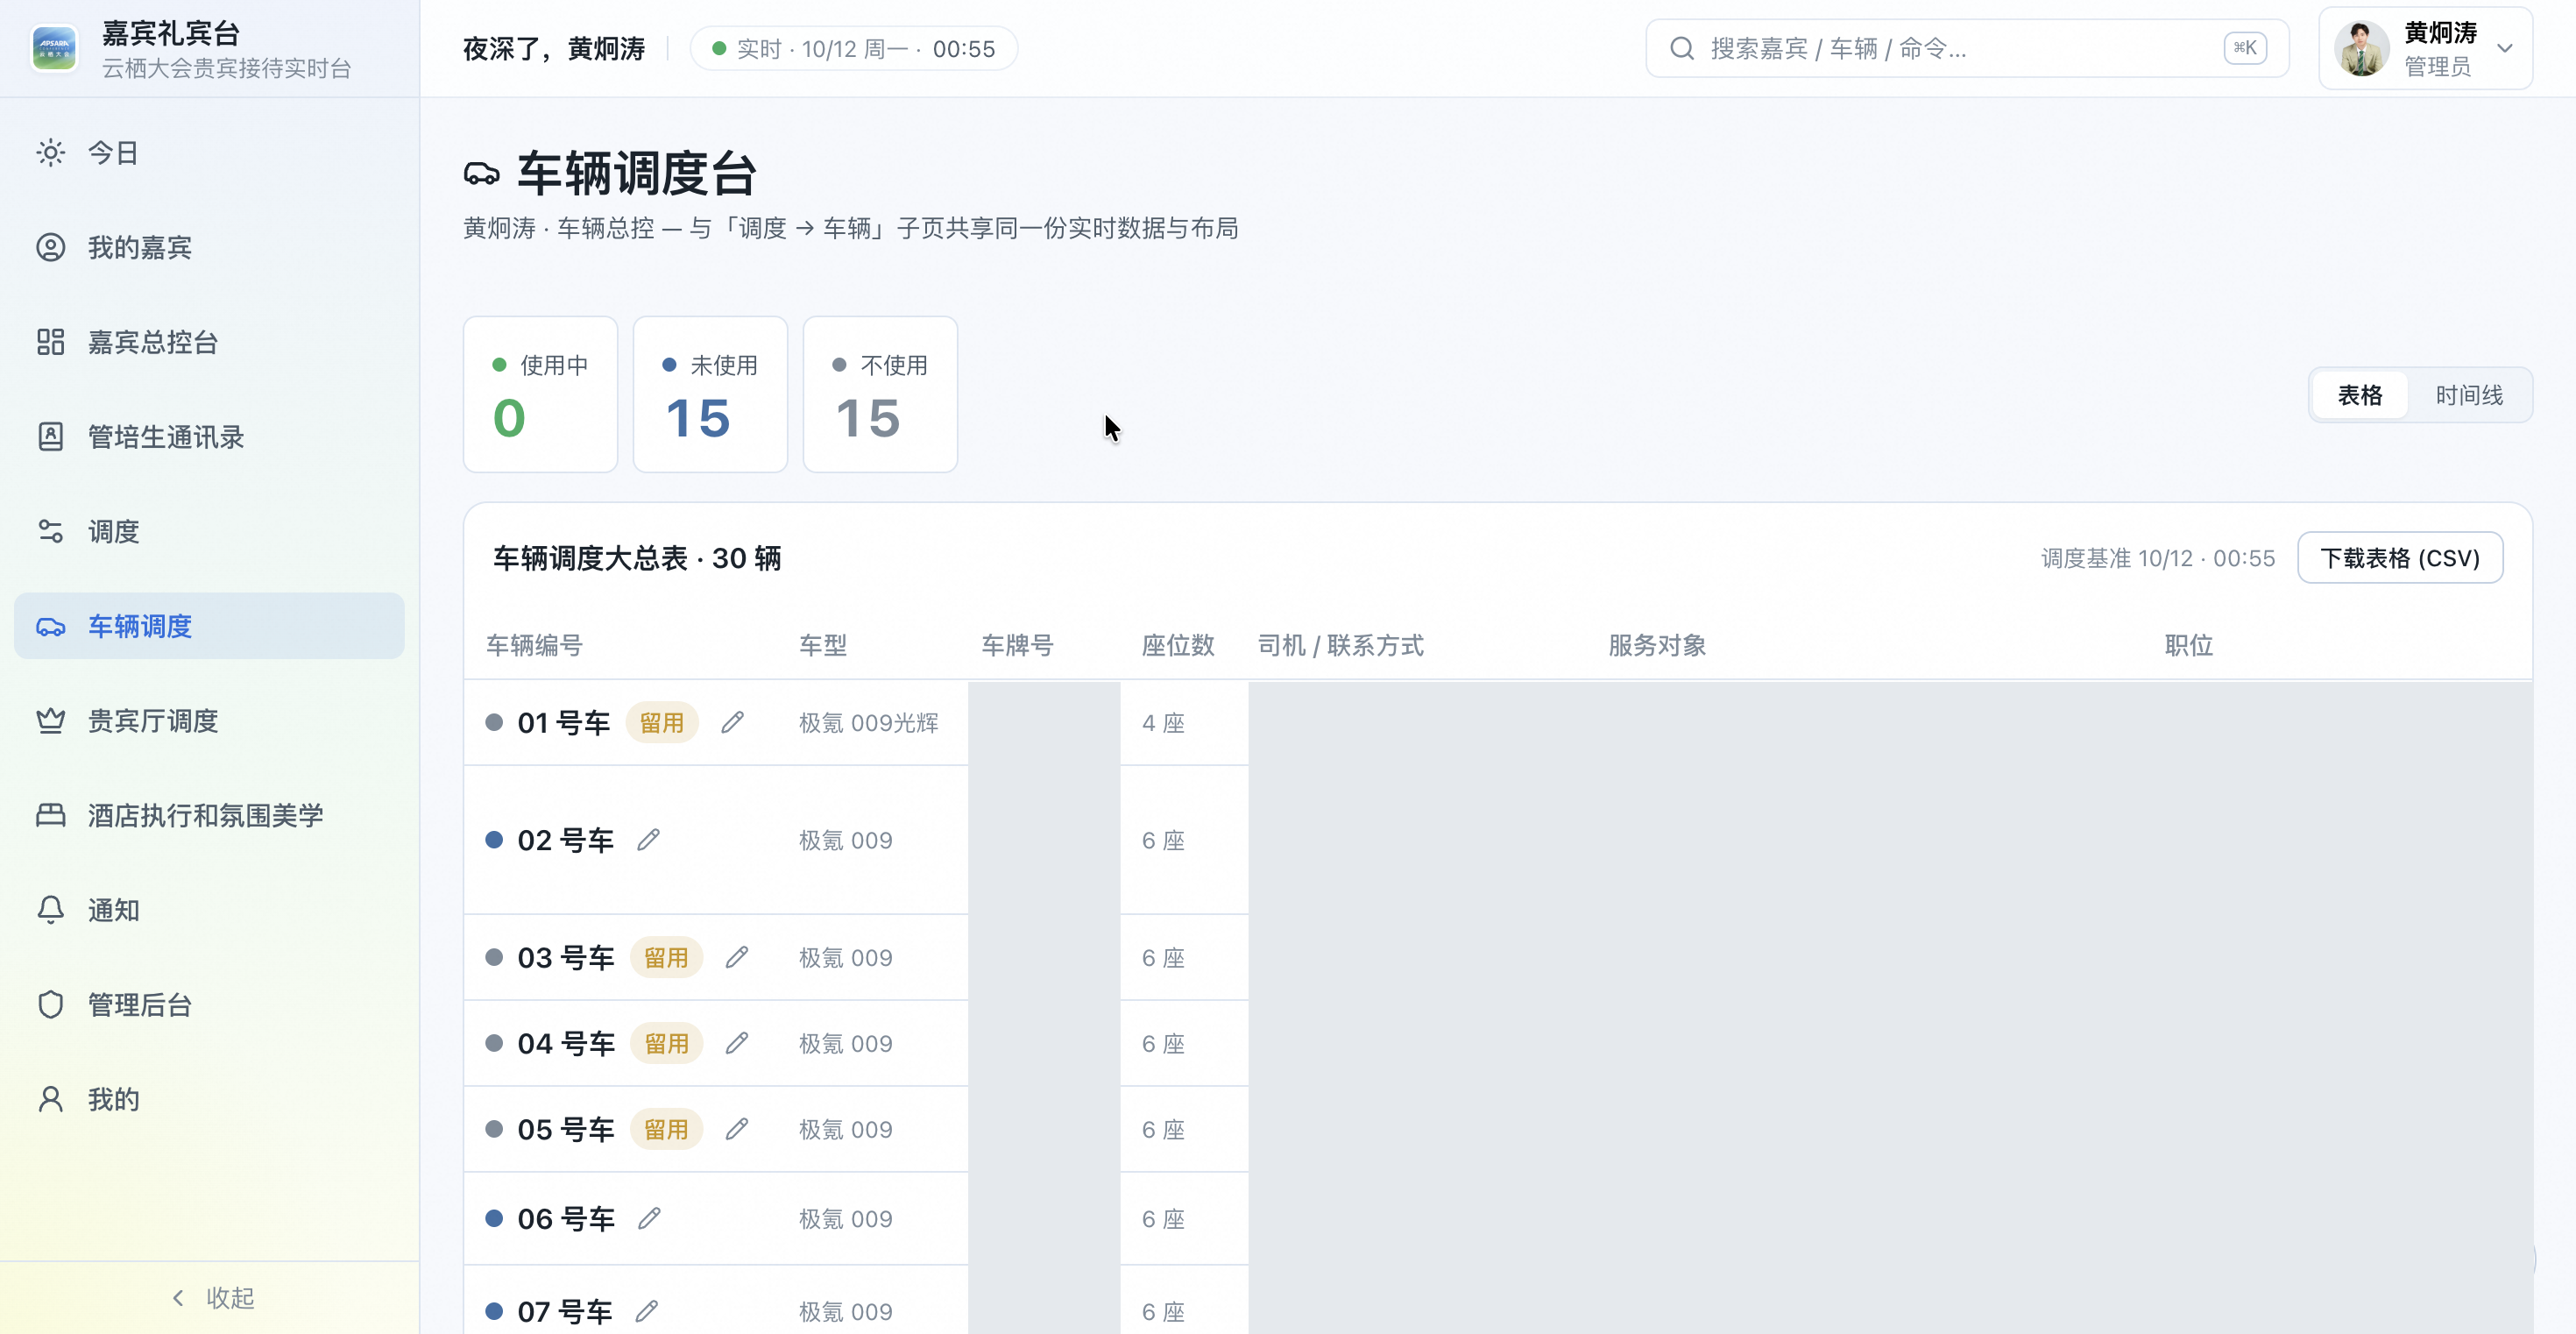Image resolution: width=2576 pixels, height=1334 pixels.
Task: Switch to 时间线 view
Action: point(2469,395)
